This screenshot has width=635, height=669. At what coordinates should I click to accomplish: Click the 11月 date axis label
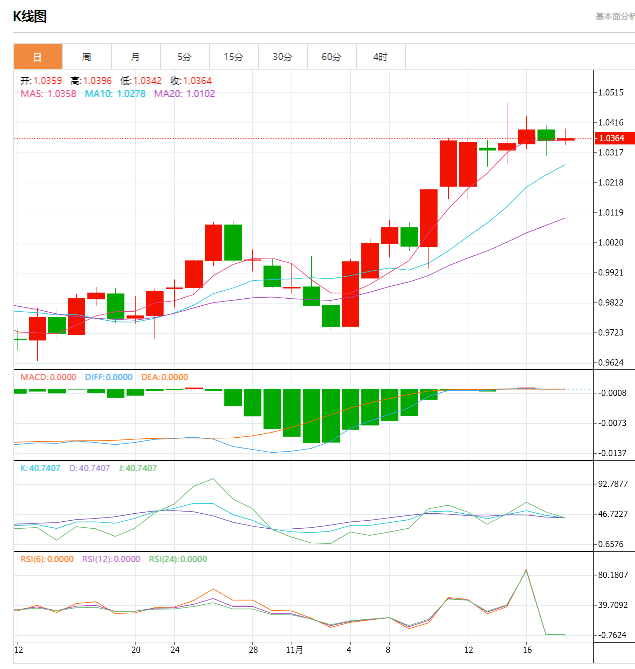coord(294,650)
